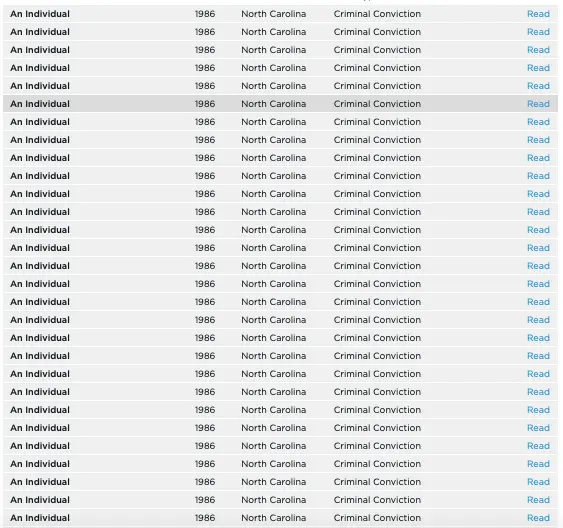The image size is (563, 528).
Task: Click the 1986 year in the highlighted row
Action: tap(205, 104)
